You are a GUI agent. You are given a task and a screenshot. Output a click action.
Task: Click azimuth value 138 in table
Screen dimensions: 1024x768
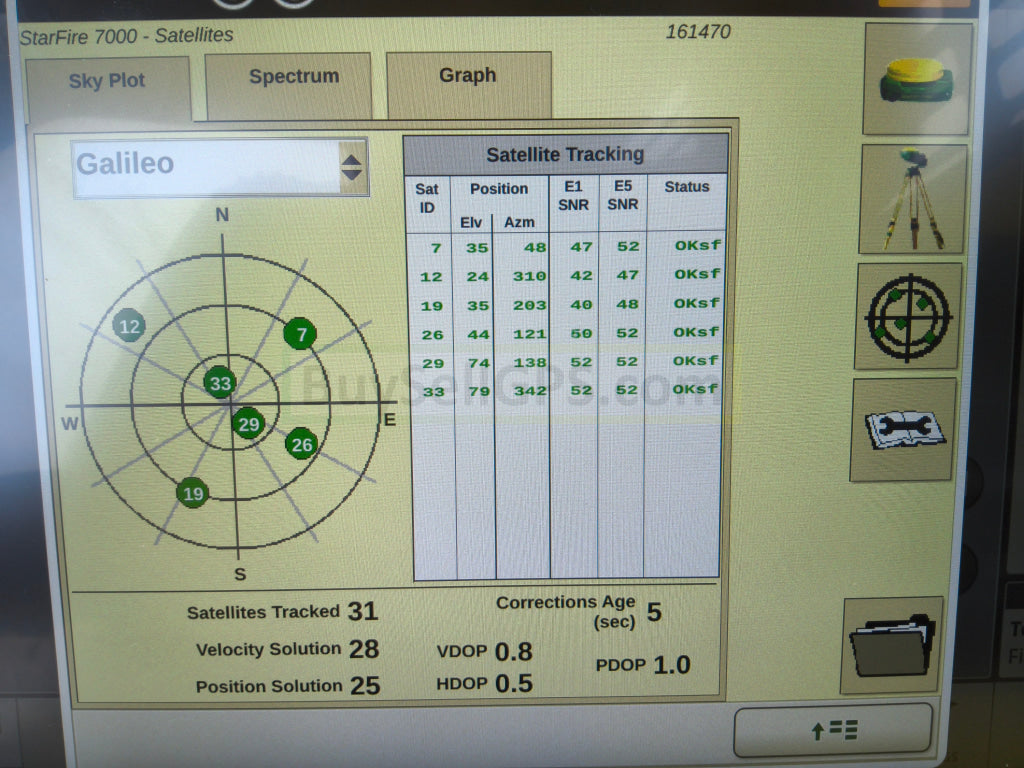pos(530,362)
